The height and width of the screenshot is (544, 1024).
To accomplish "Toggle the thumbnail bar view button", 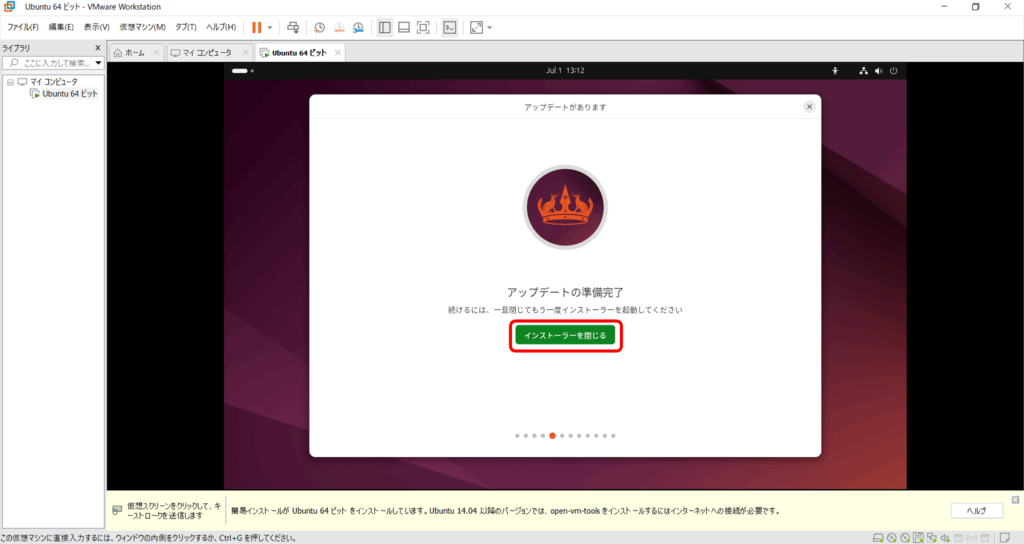I will pyautogui.click(x=404, y=27).
